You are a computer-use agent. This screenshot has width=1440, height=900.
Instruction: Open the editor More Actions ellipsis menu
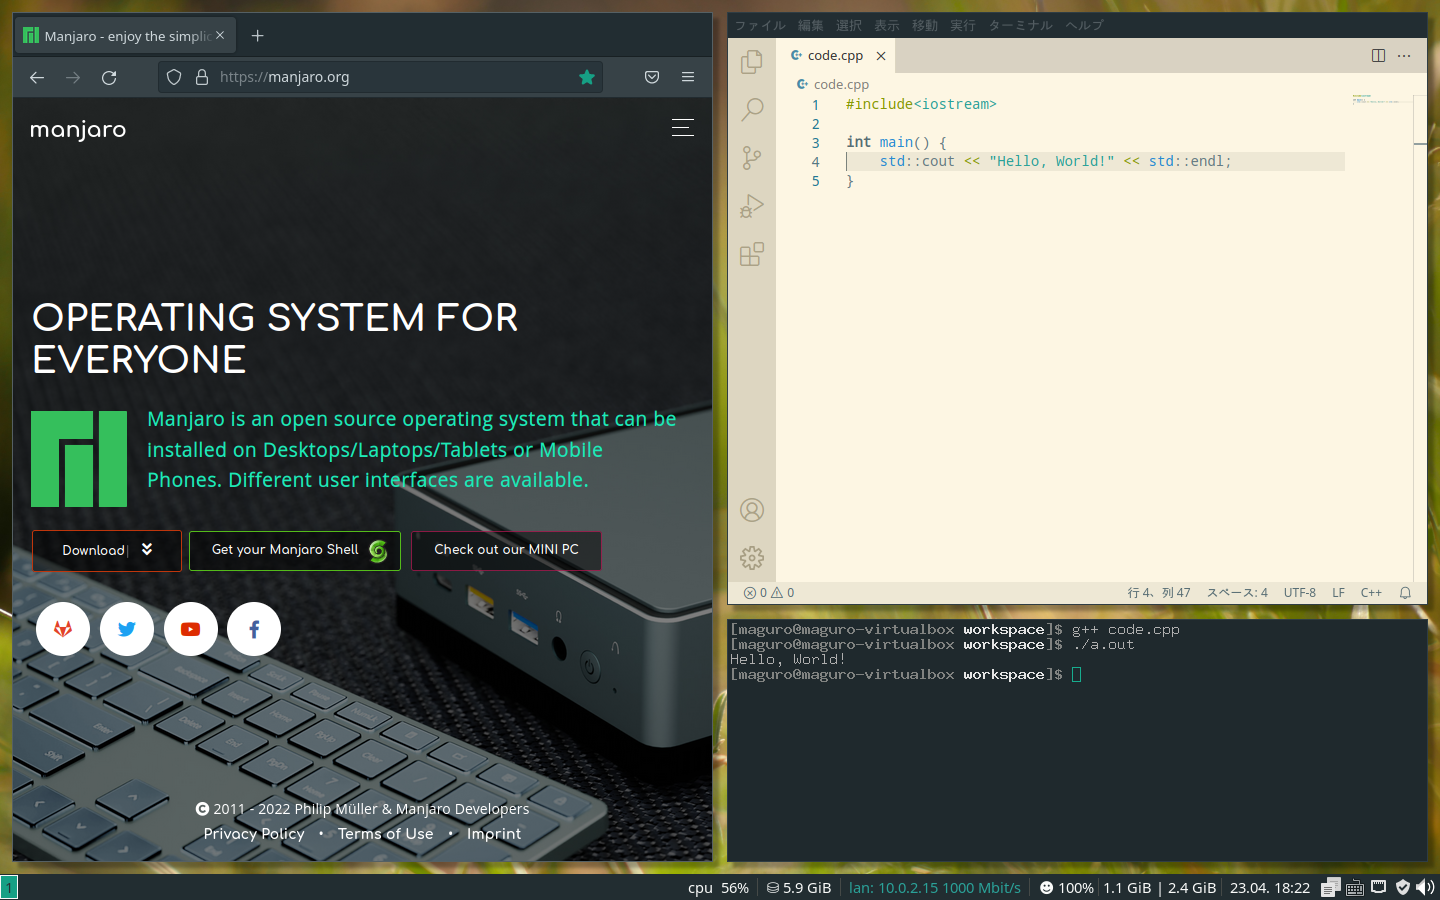(1404, 56)
